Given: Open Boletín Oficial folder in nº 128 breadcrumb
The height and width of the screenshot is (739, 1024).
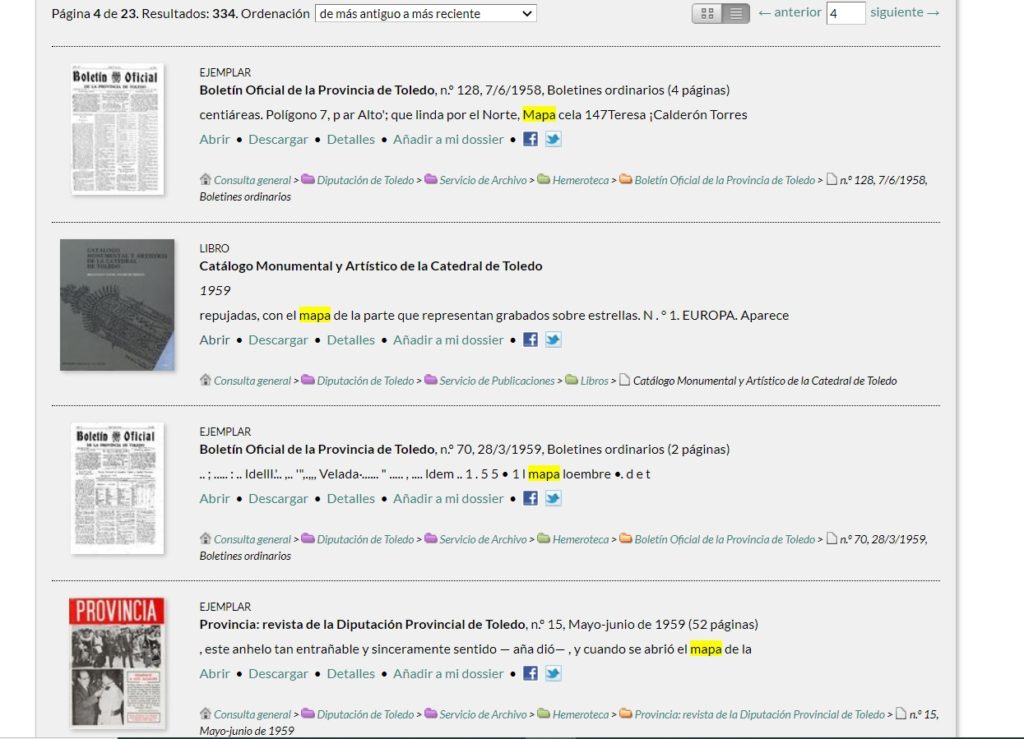Looking at the screenshot, I should point(724,180).
